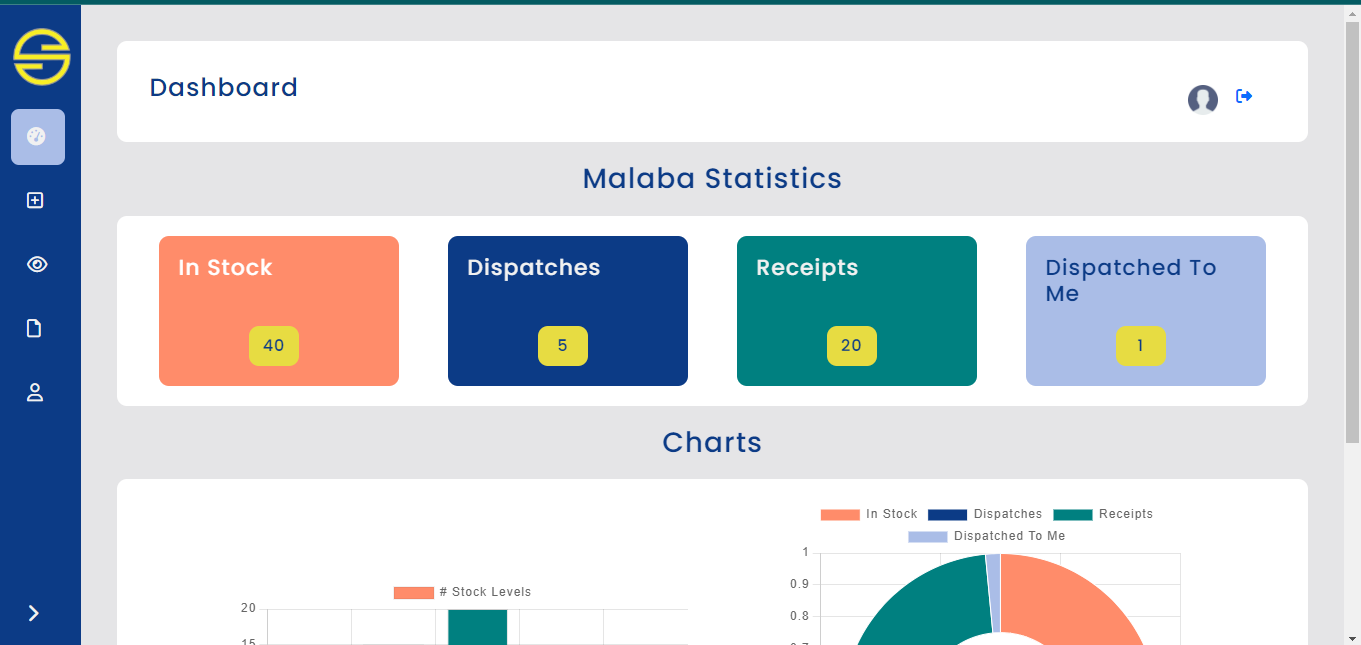Click the vertical page scrollbar
This screenshot has height=645, width=1361.
coord(1352,230)
